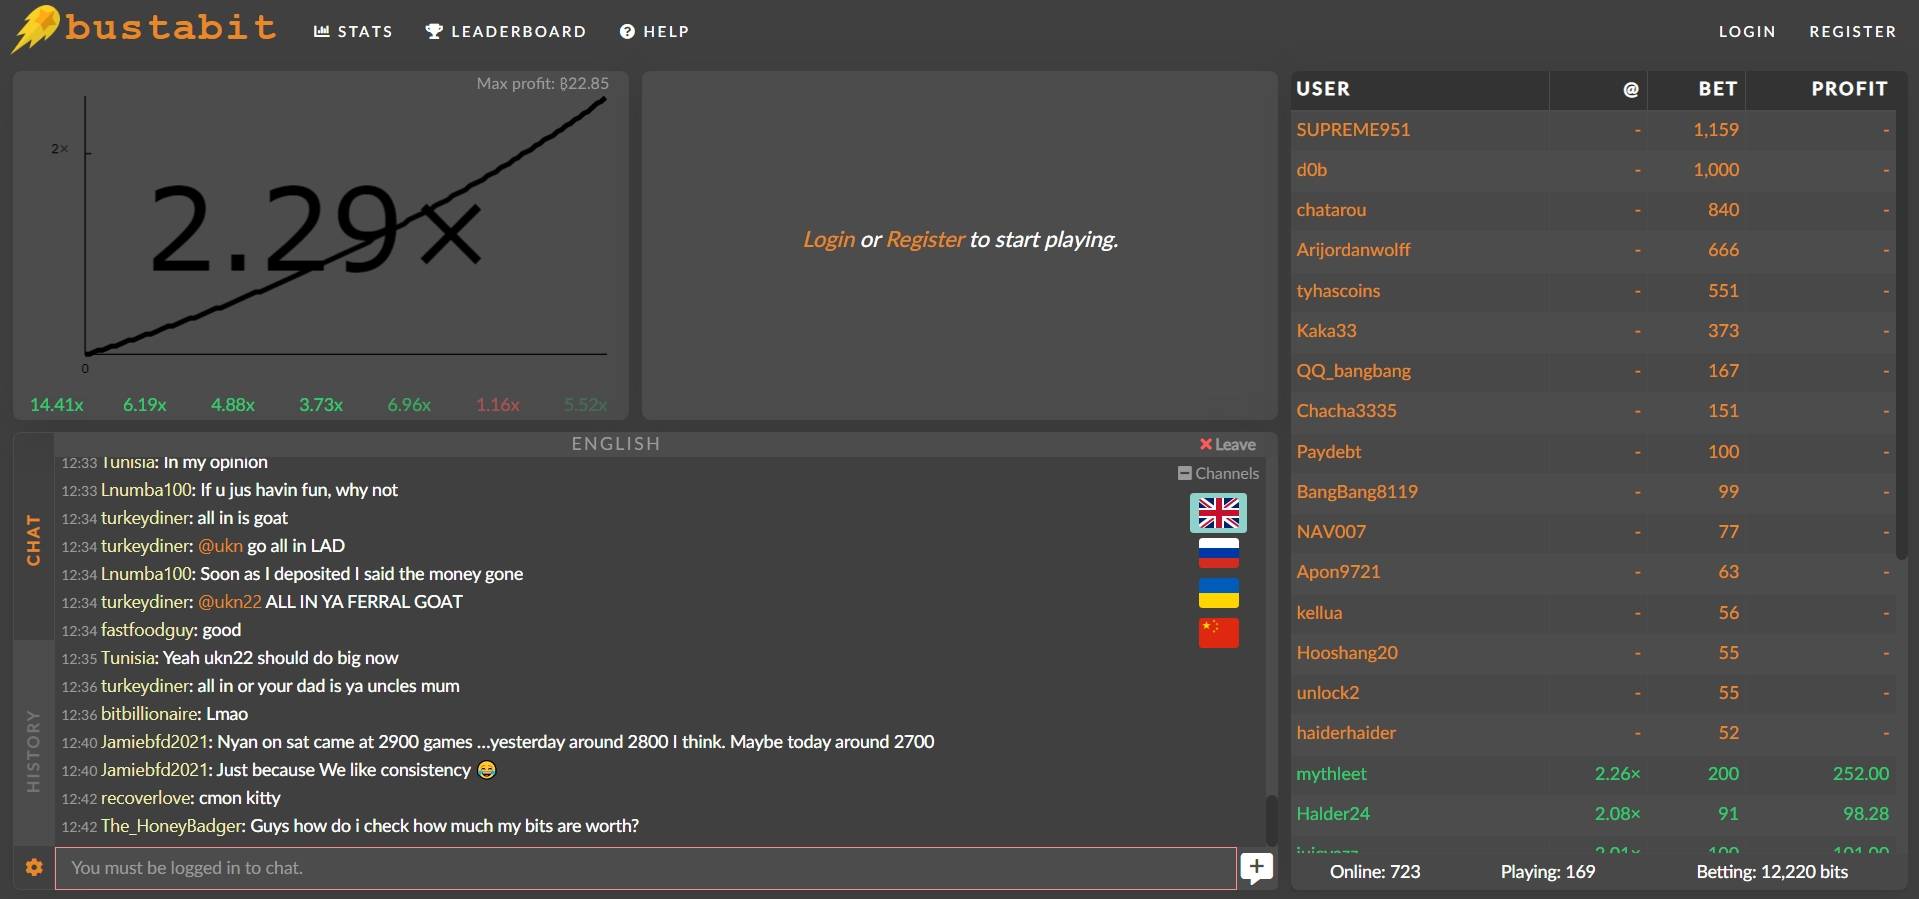Open player Kaka33 profile

coord(1326,331)
